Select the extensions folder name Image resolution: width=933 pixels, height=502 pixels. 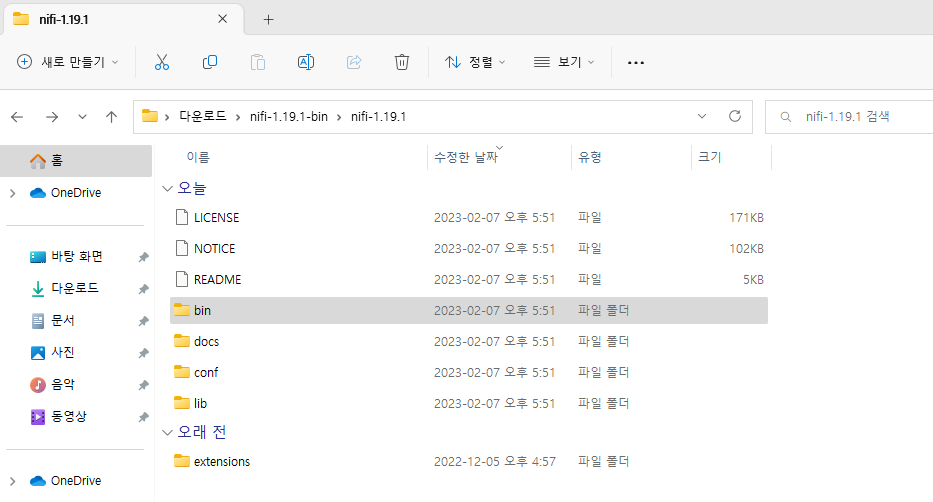coord(222,462)
